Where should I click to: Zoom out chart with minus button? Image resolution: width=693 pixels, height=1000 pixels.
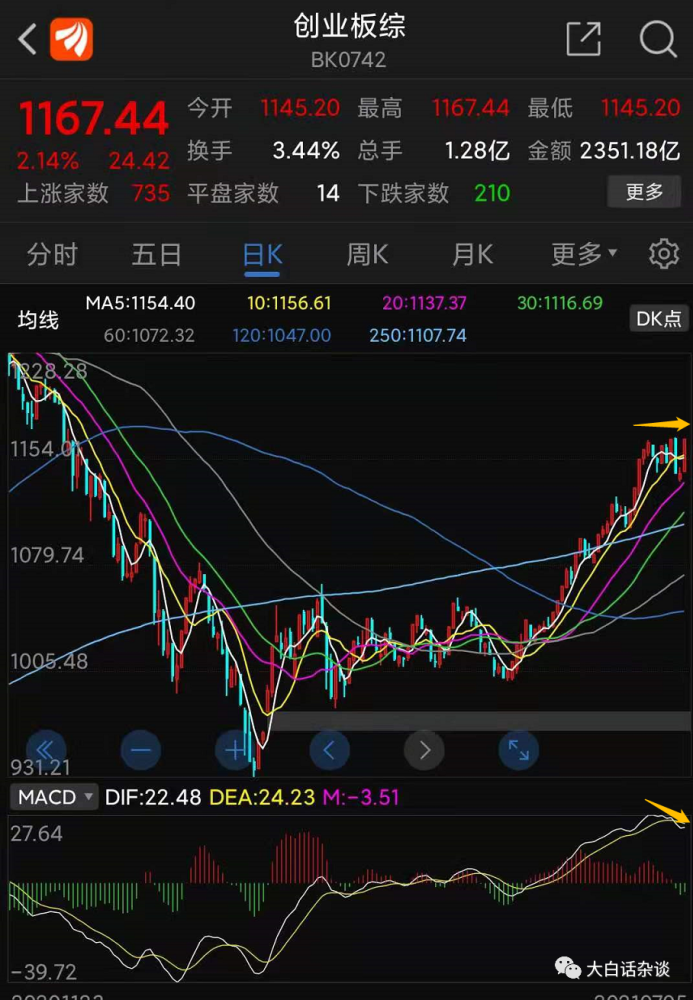pos(140,750)
